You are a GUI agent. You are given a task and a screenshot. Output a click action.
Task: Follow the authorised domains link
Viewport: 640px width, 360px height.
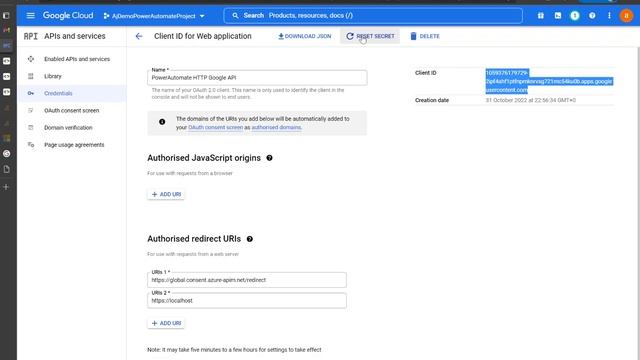pyautogui.click(x=276, y=127)
